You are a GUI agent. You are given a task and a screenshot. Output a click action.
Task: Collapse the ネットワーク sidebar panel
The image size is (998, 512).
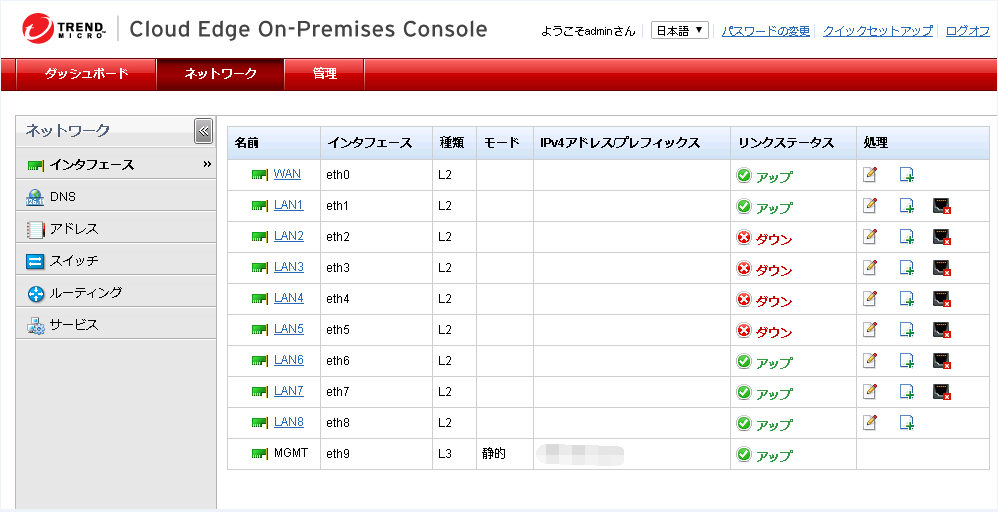click(x=203, y=131)
